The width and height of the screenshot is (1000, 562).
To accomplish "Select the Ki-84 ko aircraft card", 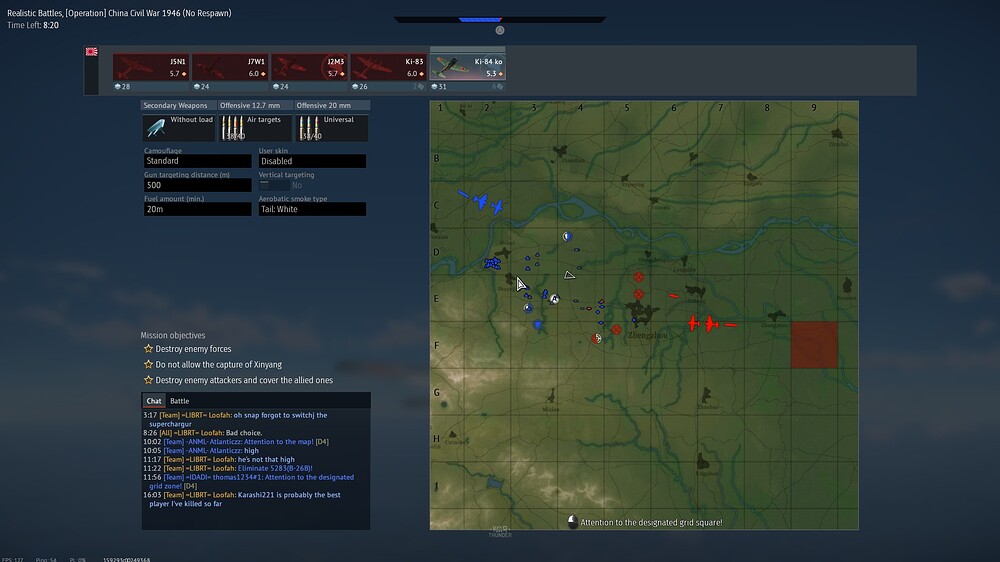I will coord(467,66).
